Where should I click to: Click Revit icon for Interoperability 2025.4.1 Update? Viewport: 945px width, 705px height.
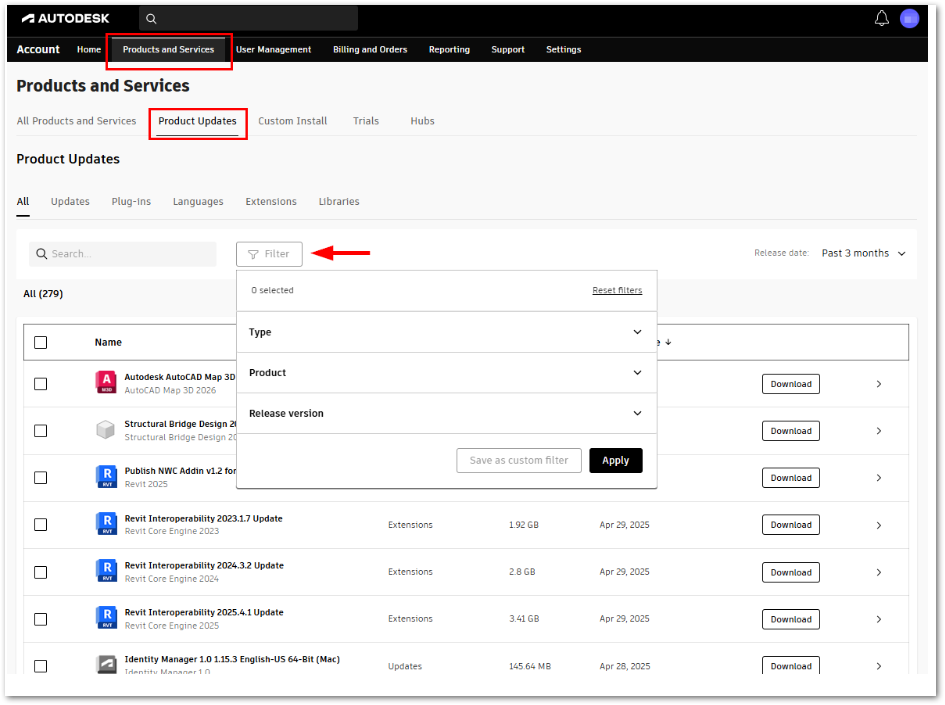106,618
